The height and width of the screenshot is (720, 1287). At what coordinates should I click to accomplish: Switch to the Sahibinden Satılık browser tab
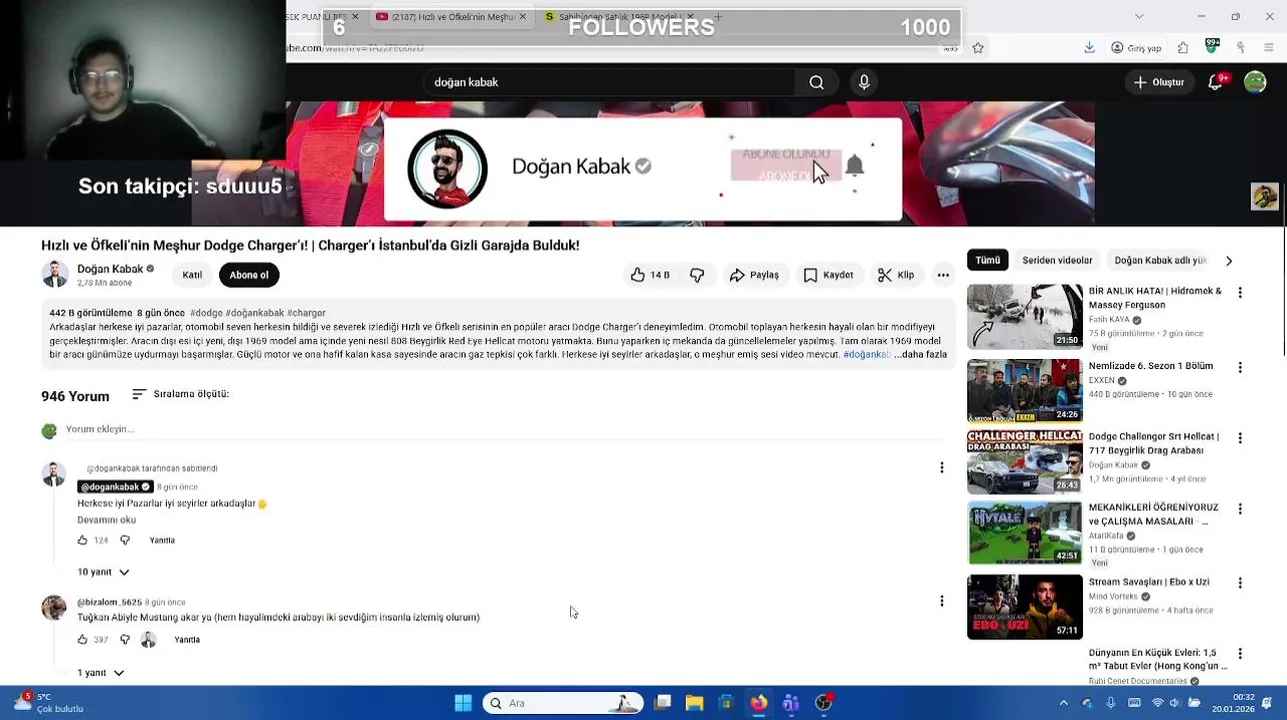pos(620,17)
